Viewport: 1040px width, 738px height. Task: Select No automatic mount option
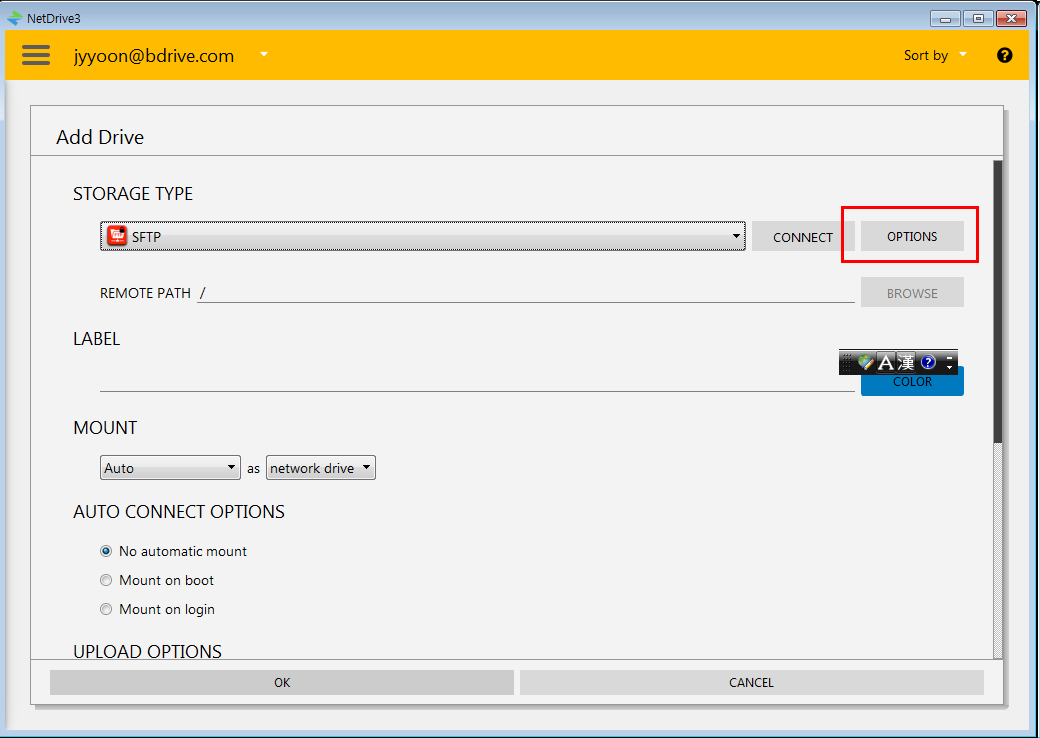(x=106, y=551)
